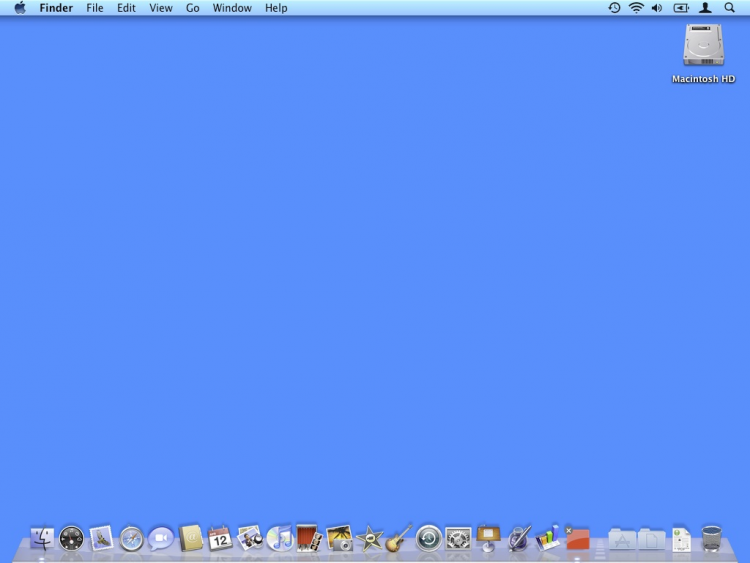
Task: Open System Preferences gear icon in Dock
Action: [x=458, y=539]
